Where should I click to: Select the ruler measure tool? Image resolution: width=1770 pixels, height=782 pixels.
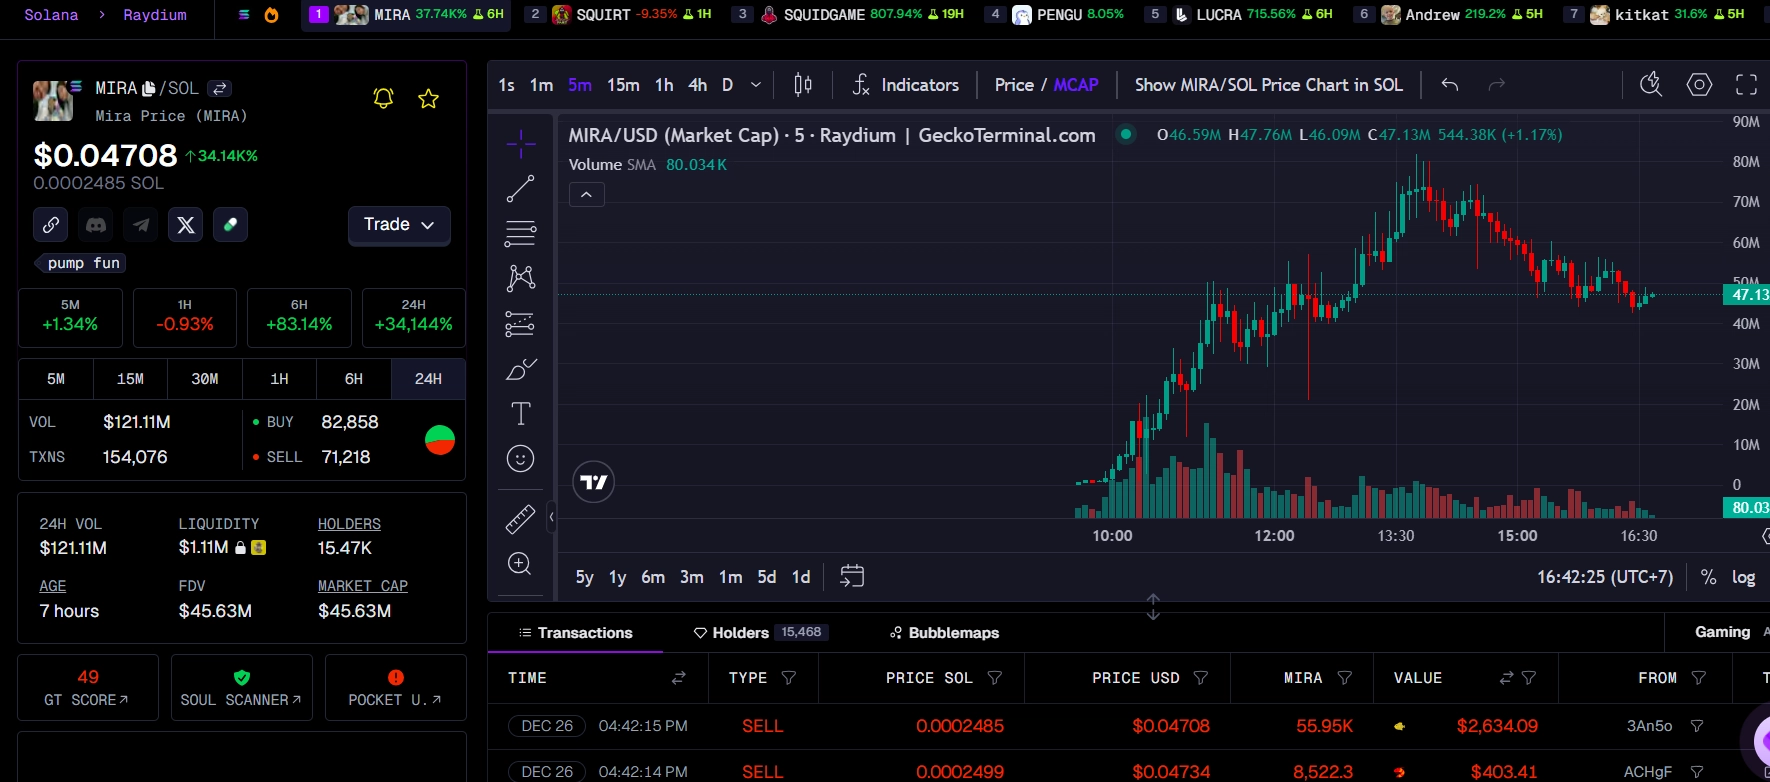pyautogui.click(x=520, y=519)
